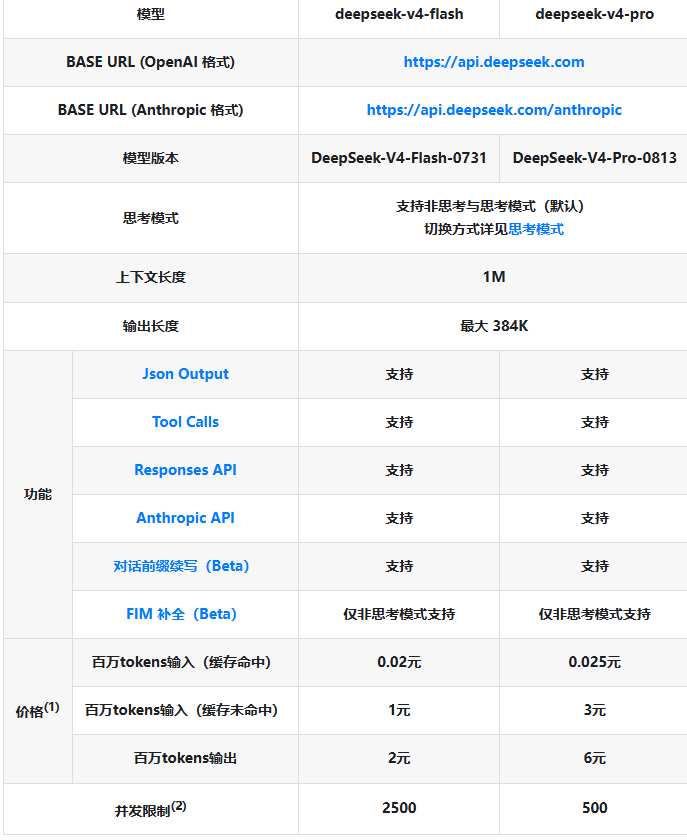The width and height of the screenshot is (687, 840).
Task: Select the DeepSeek-V4-Pro-0813 version cell
Action: 594,158
